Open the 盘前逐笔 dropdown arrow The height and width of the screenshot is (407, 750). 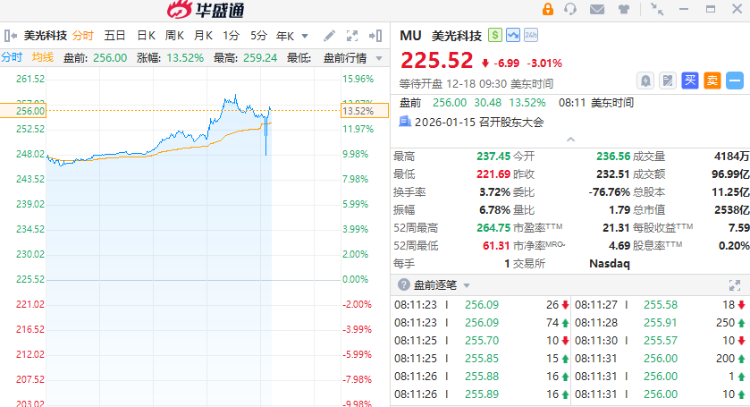click(x=466, y=286)
